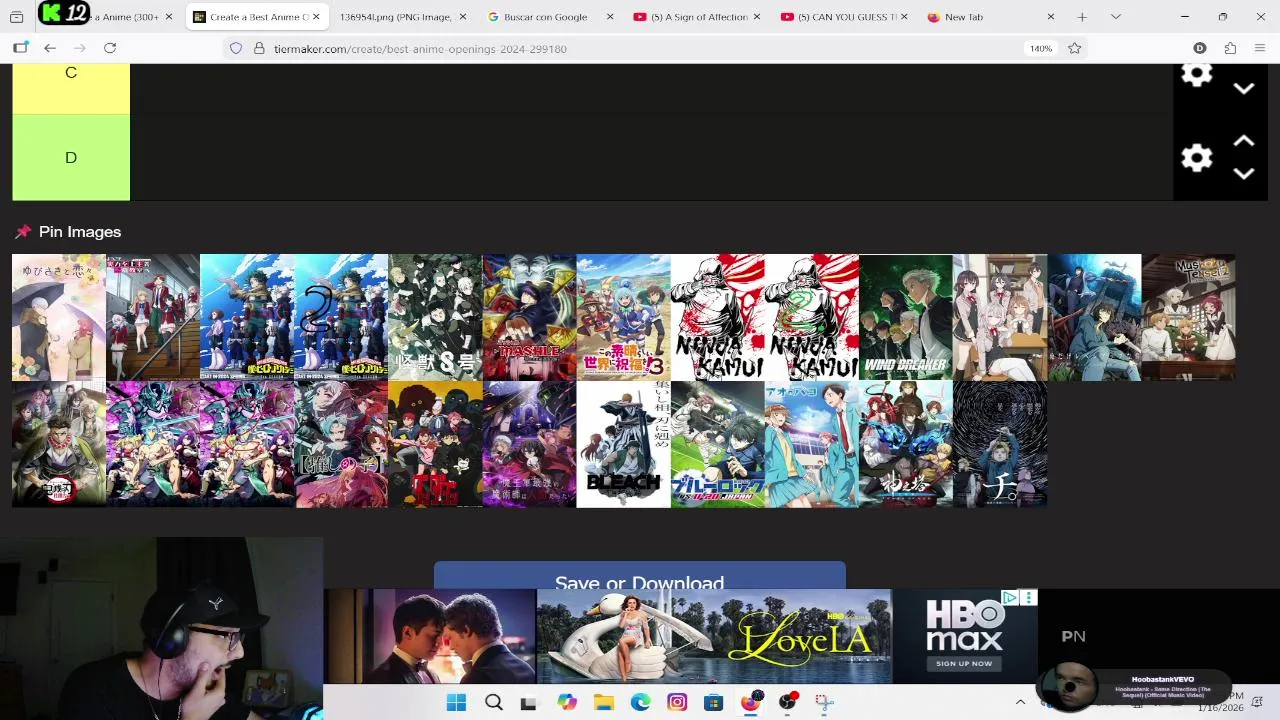Viewport: 1280px width, 720px height.
Task: Select the starry sky Chi image
Action: [x=999, y=444]
